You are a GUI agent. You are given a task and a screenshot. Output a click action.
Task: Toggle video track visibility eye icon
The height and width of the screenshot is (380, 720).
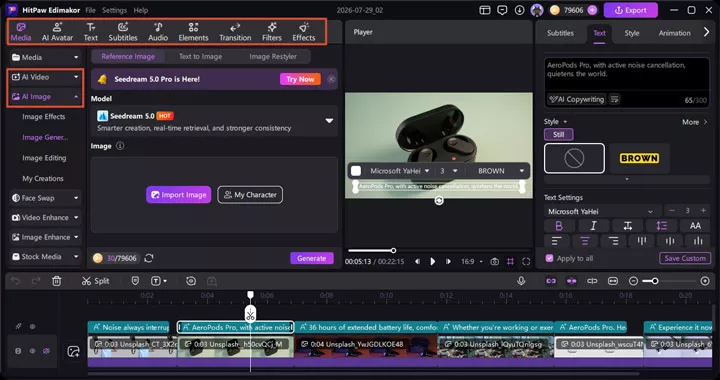pos(33,351)
